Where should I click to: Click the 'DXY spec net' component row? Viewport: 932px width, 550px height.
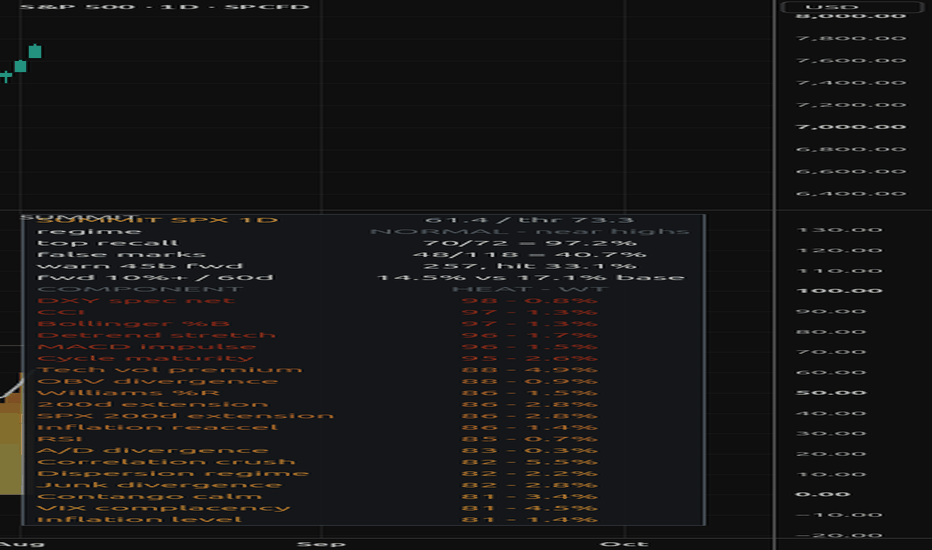point(136,300)
